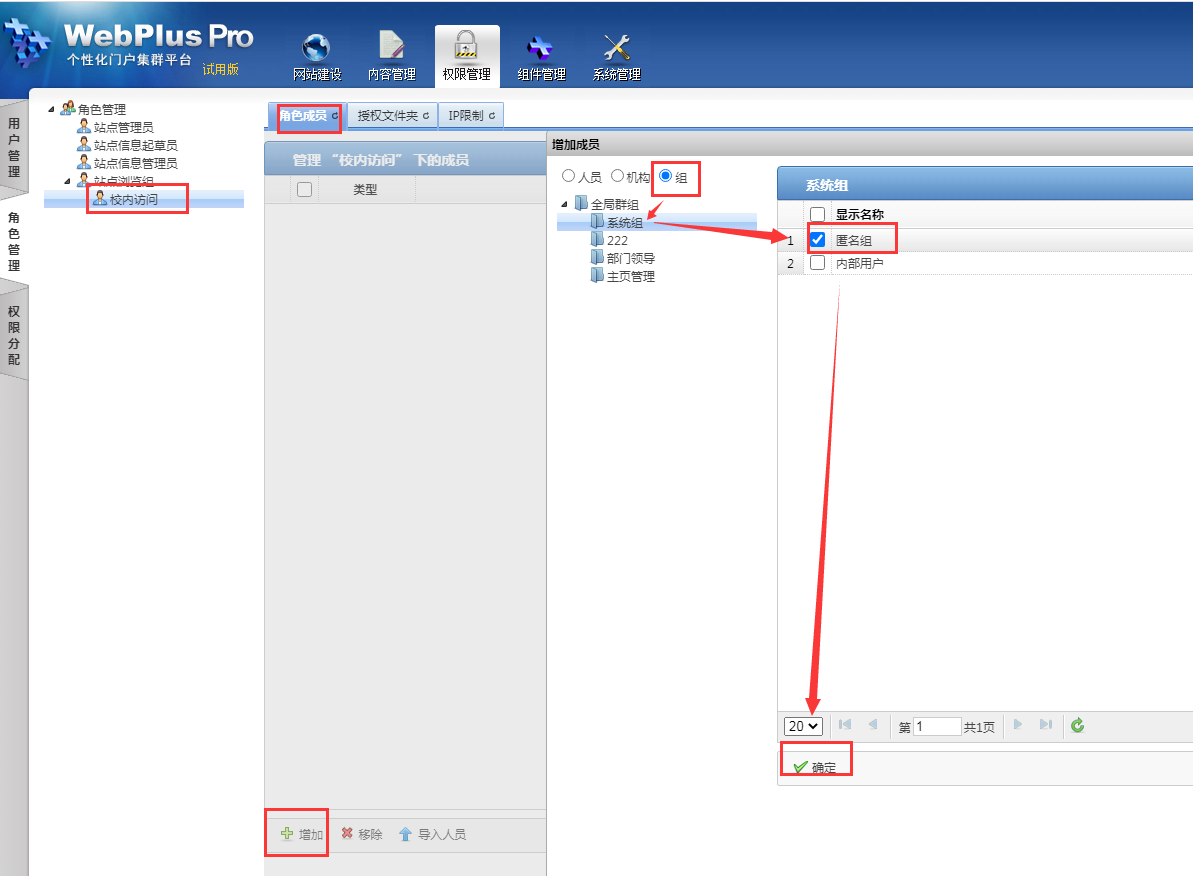Click the page number input field
The width and height of the screenshot is (1193, 876).
click(936, 727)
